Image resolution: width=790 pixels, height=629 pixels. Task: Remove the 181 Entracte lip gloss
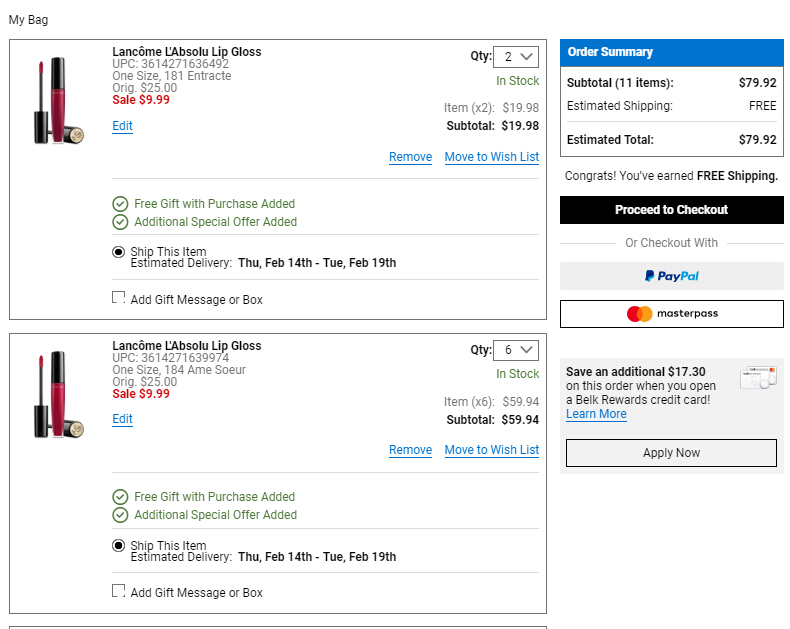click(410, 157)
